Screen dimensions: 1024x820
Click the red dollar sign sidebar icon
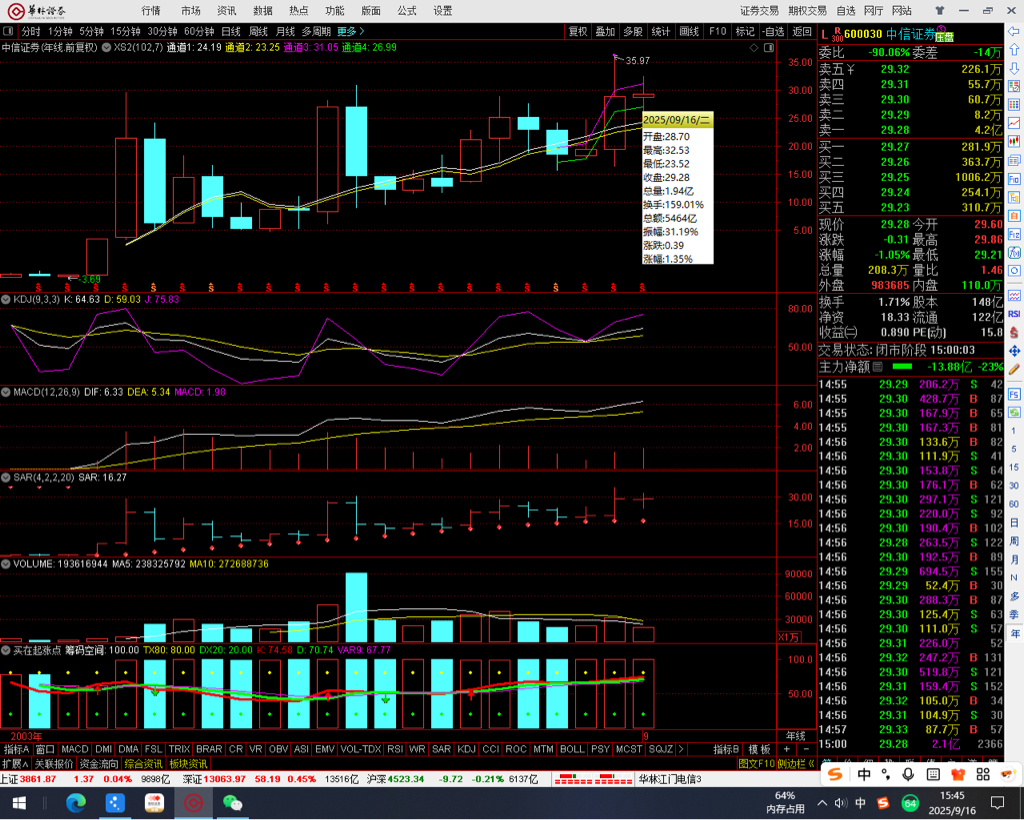pyautogui.click(x=1014, y=332)
